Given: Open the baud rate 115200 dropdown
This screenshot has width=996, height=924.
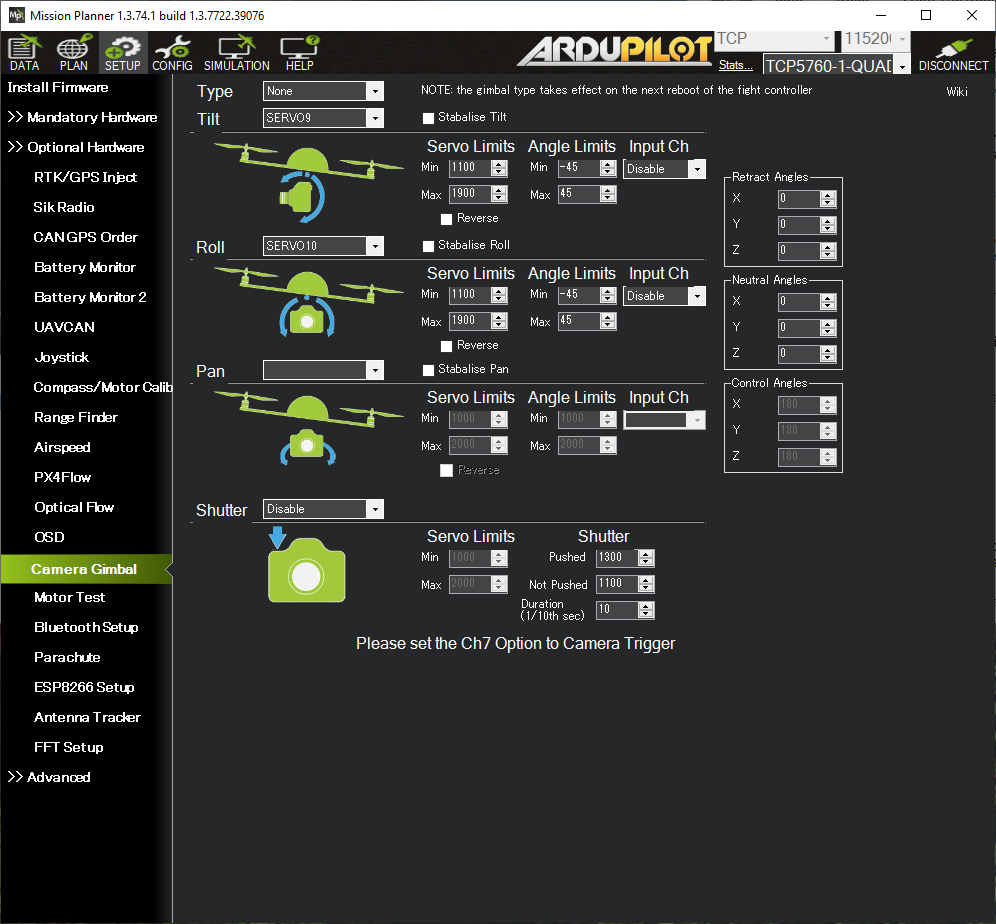Looking at the screenshot, I should [876, 39].
